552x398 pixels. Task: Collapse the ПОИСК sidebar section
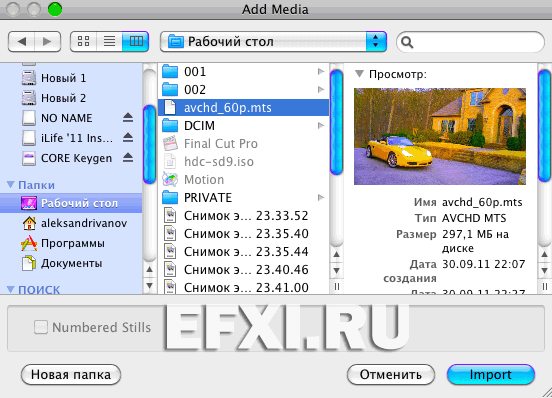[x=11, y=290]
